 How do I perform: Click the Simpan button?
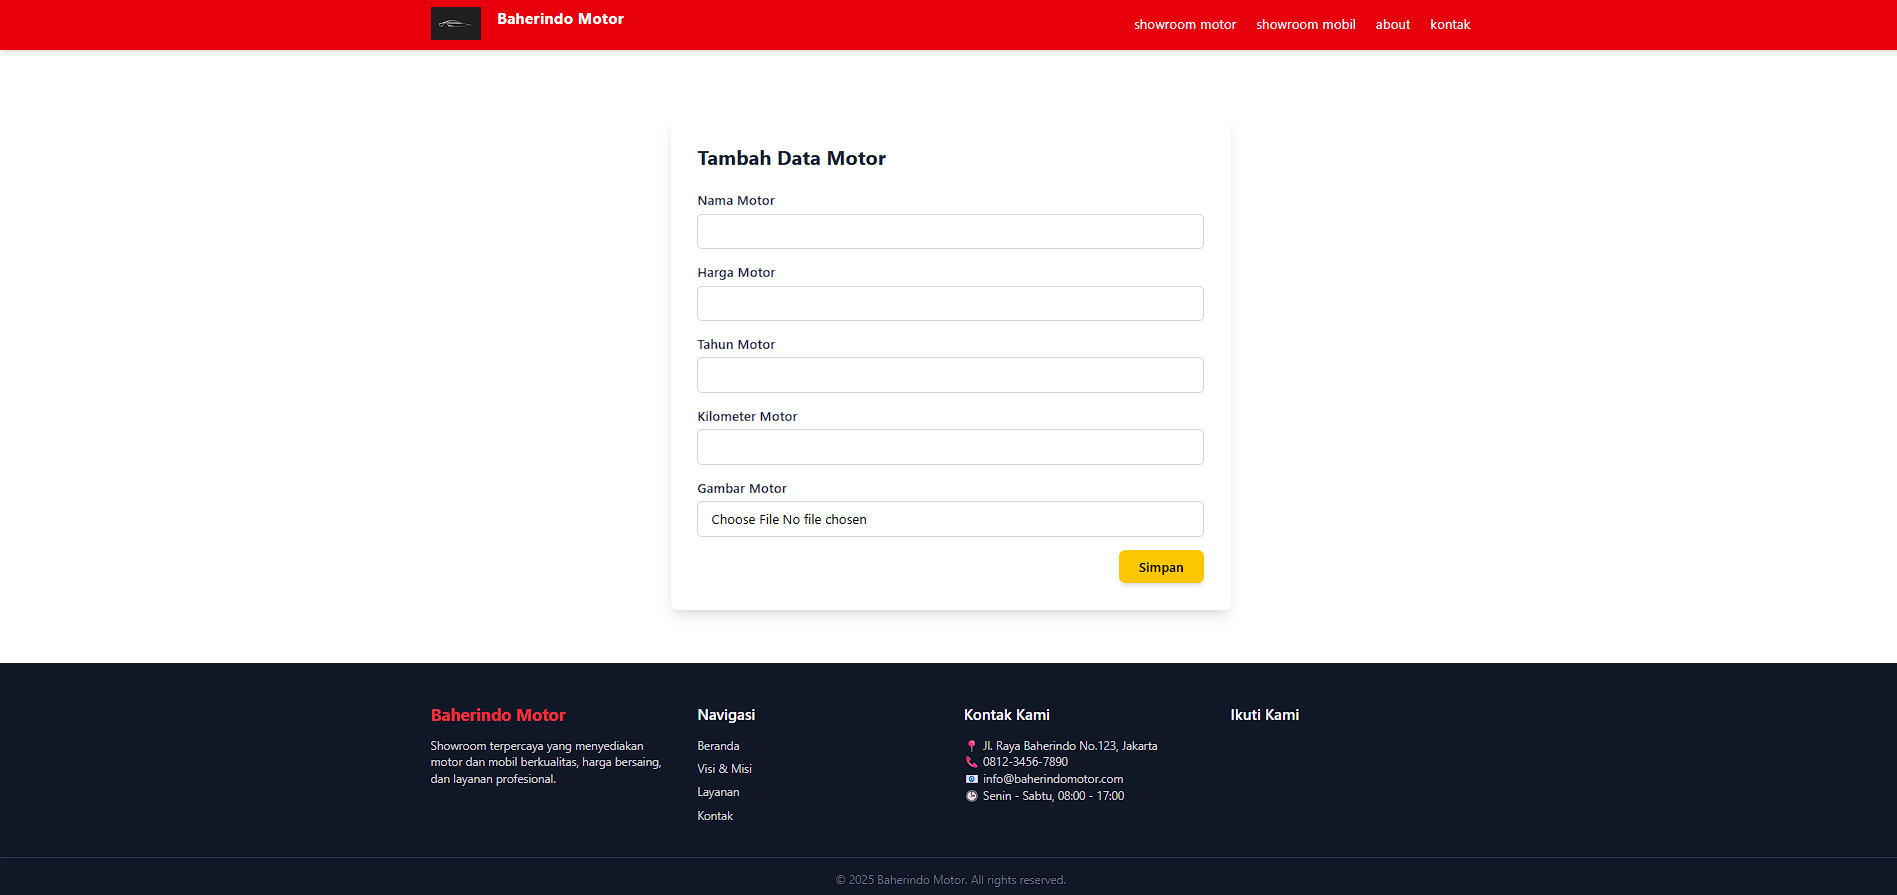tap(1161, 567)
